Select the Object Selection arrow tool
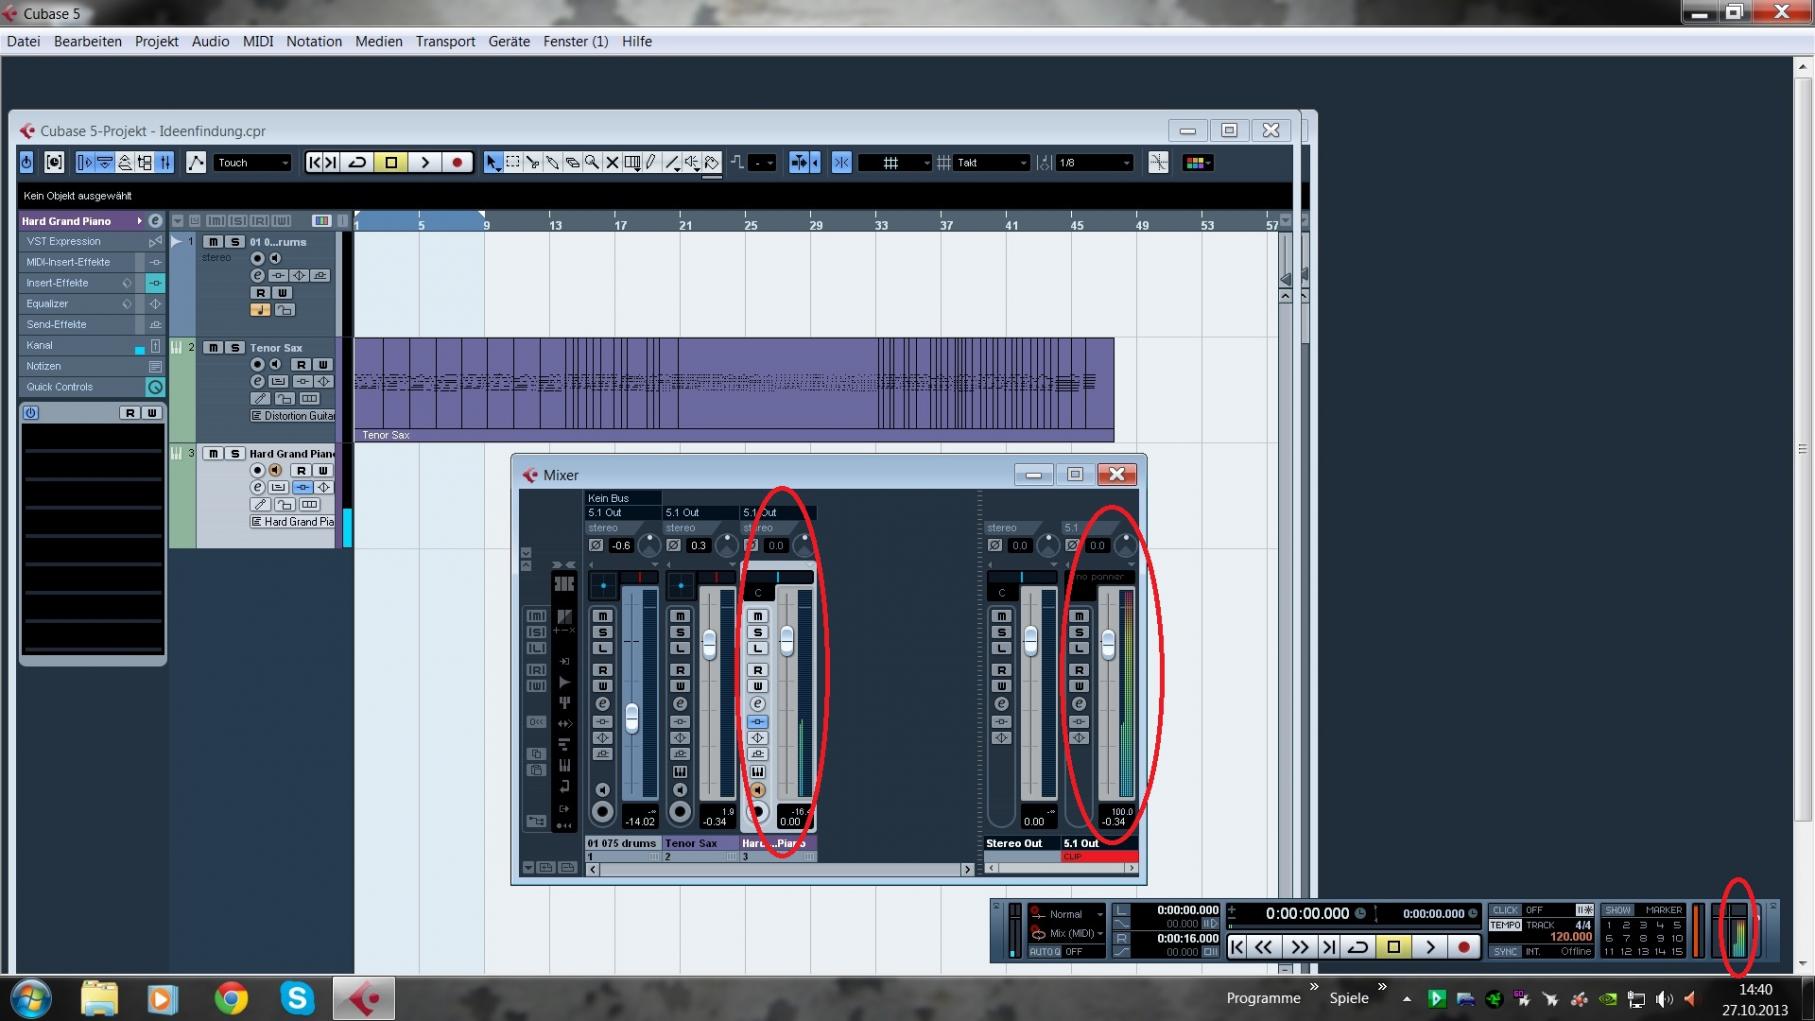 492,162
